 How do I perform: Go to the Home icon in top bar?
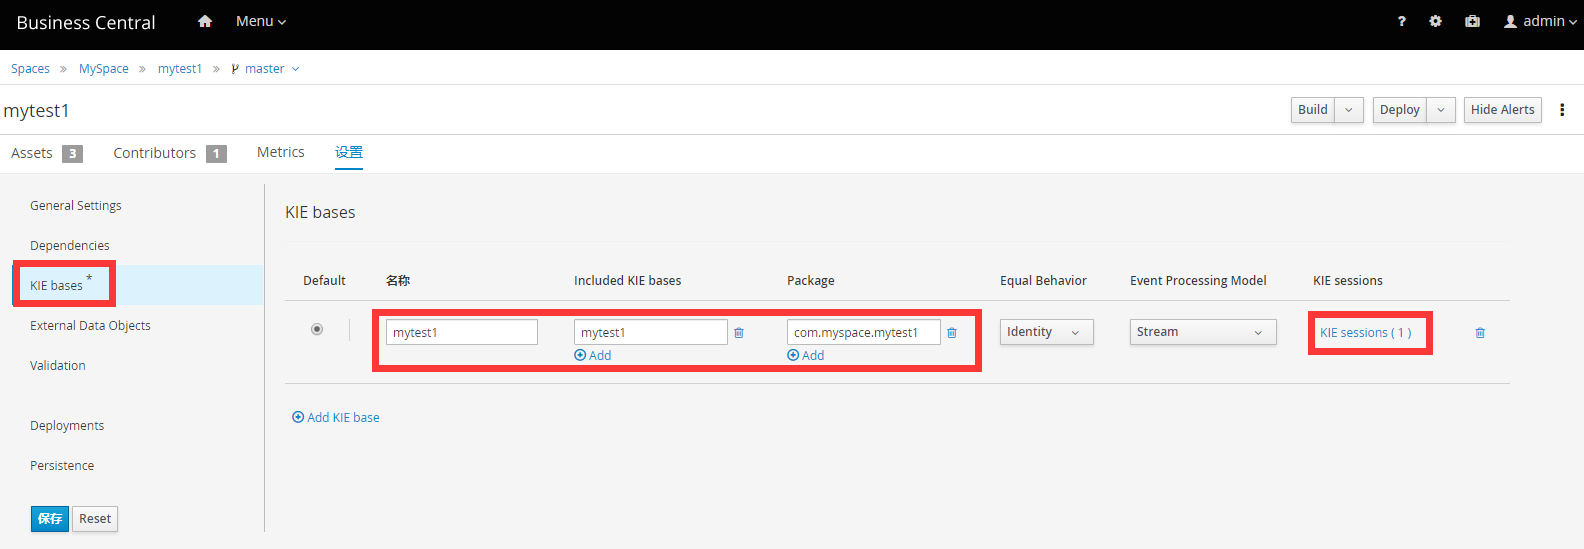[x=205, y=21]
